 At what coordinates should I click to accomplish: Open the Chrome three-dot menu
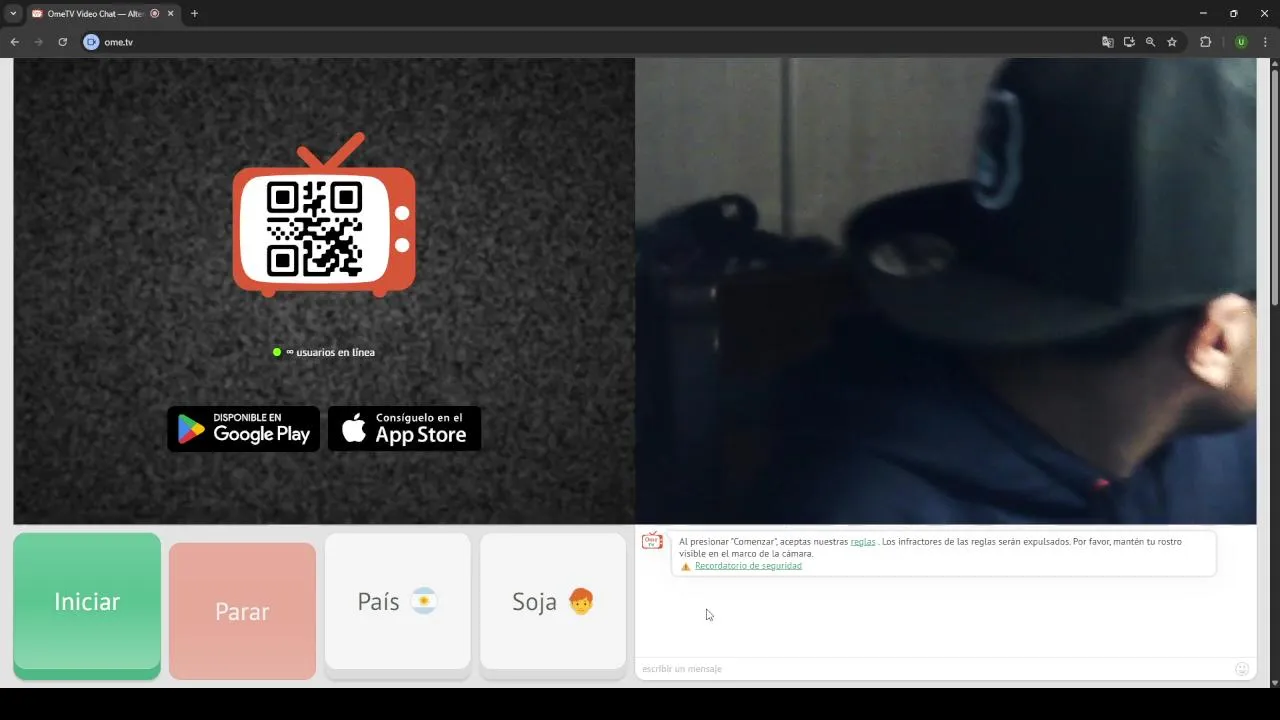(1265, 42)
